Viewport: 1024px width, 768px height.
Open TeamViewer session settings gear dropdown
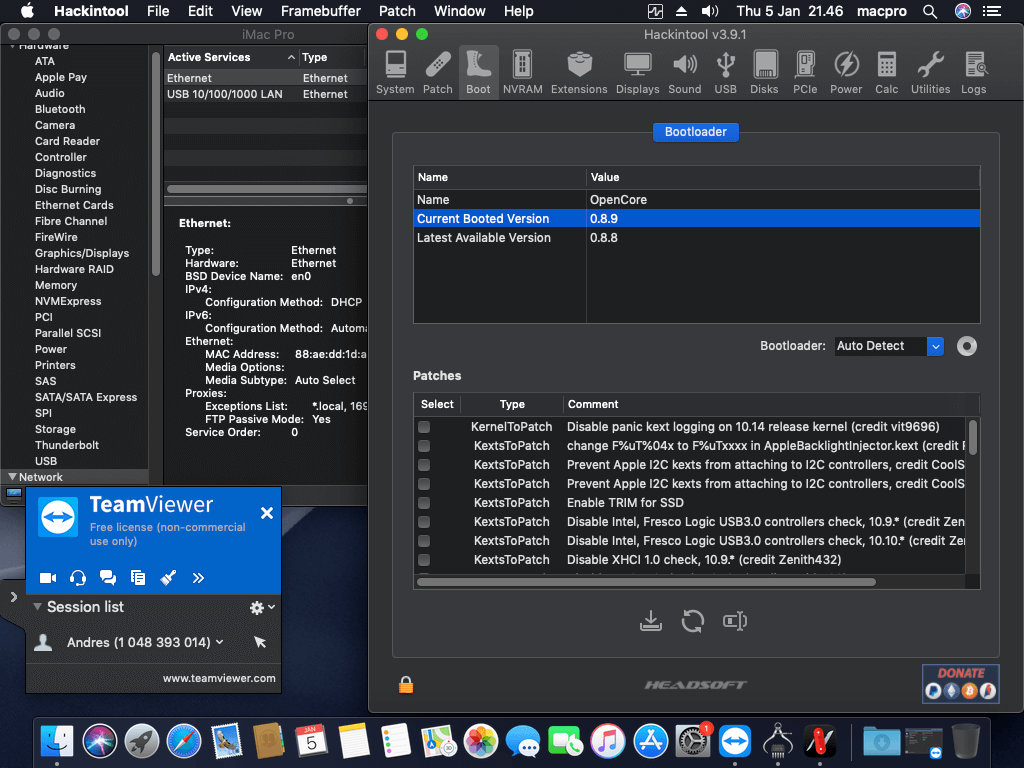point(262,607)
